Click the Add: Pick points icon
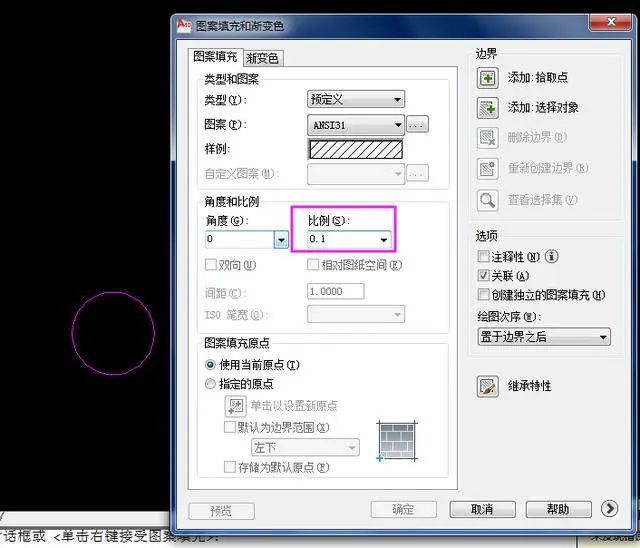This screenshot has width=640, height=548. coord(487,78)
